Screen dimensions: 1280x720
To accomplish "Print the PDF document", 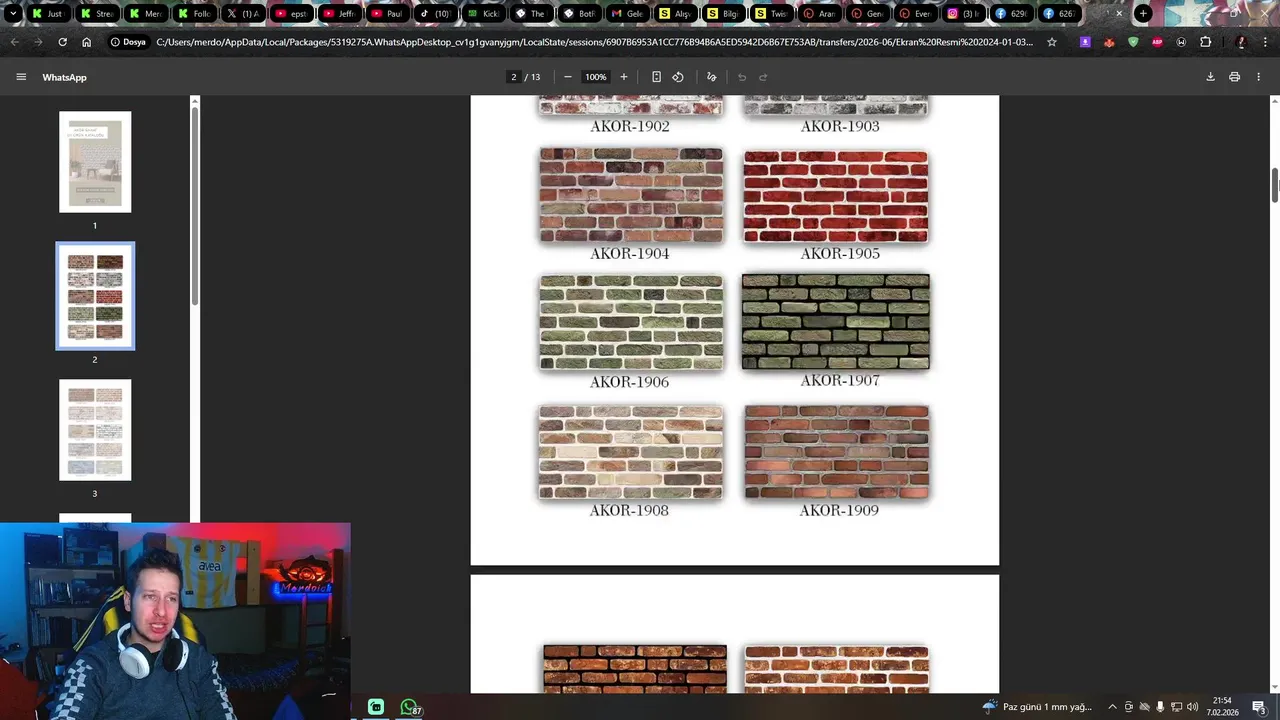I will click(1235, 77).
